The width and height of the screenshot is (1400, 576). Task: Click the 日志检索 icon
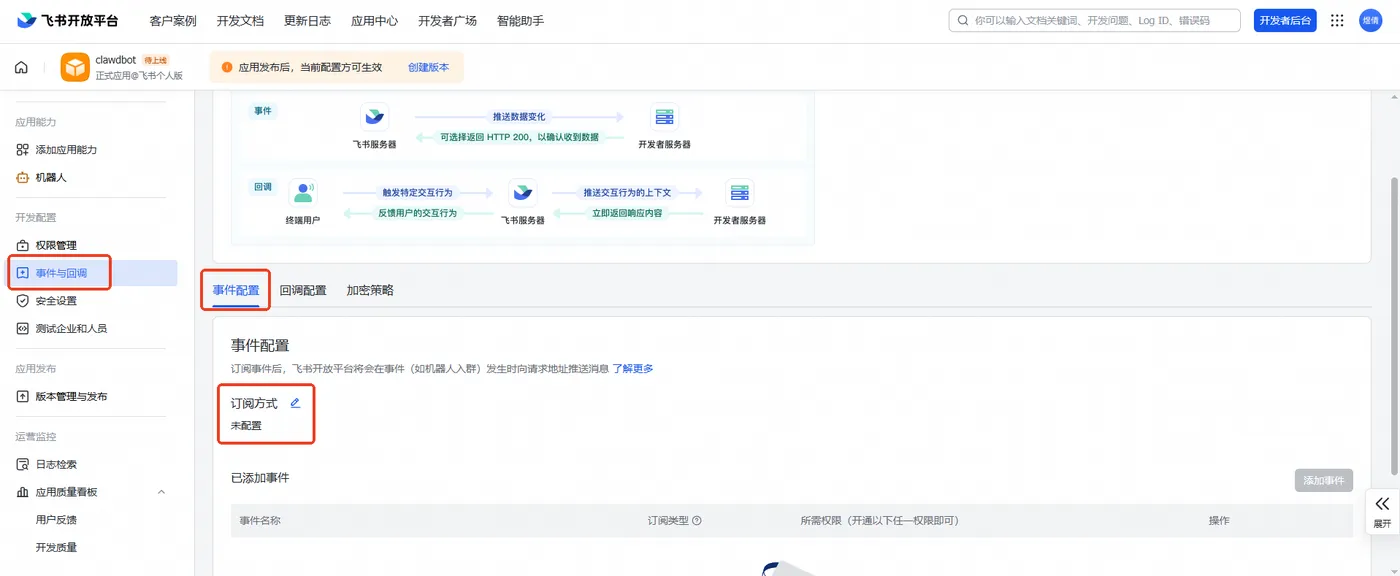[x=23, y=465]
